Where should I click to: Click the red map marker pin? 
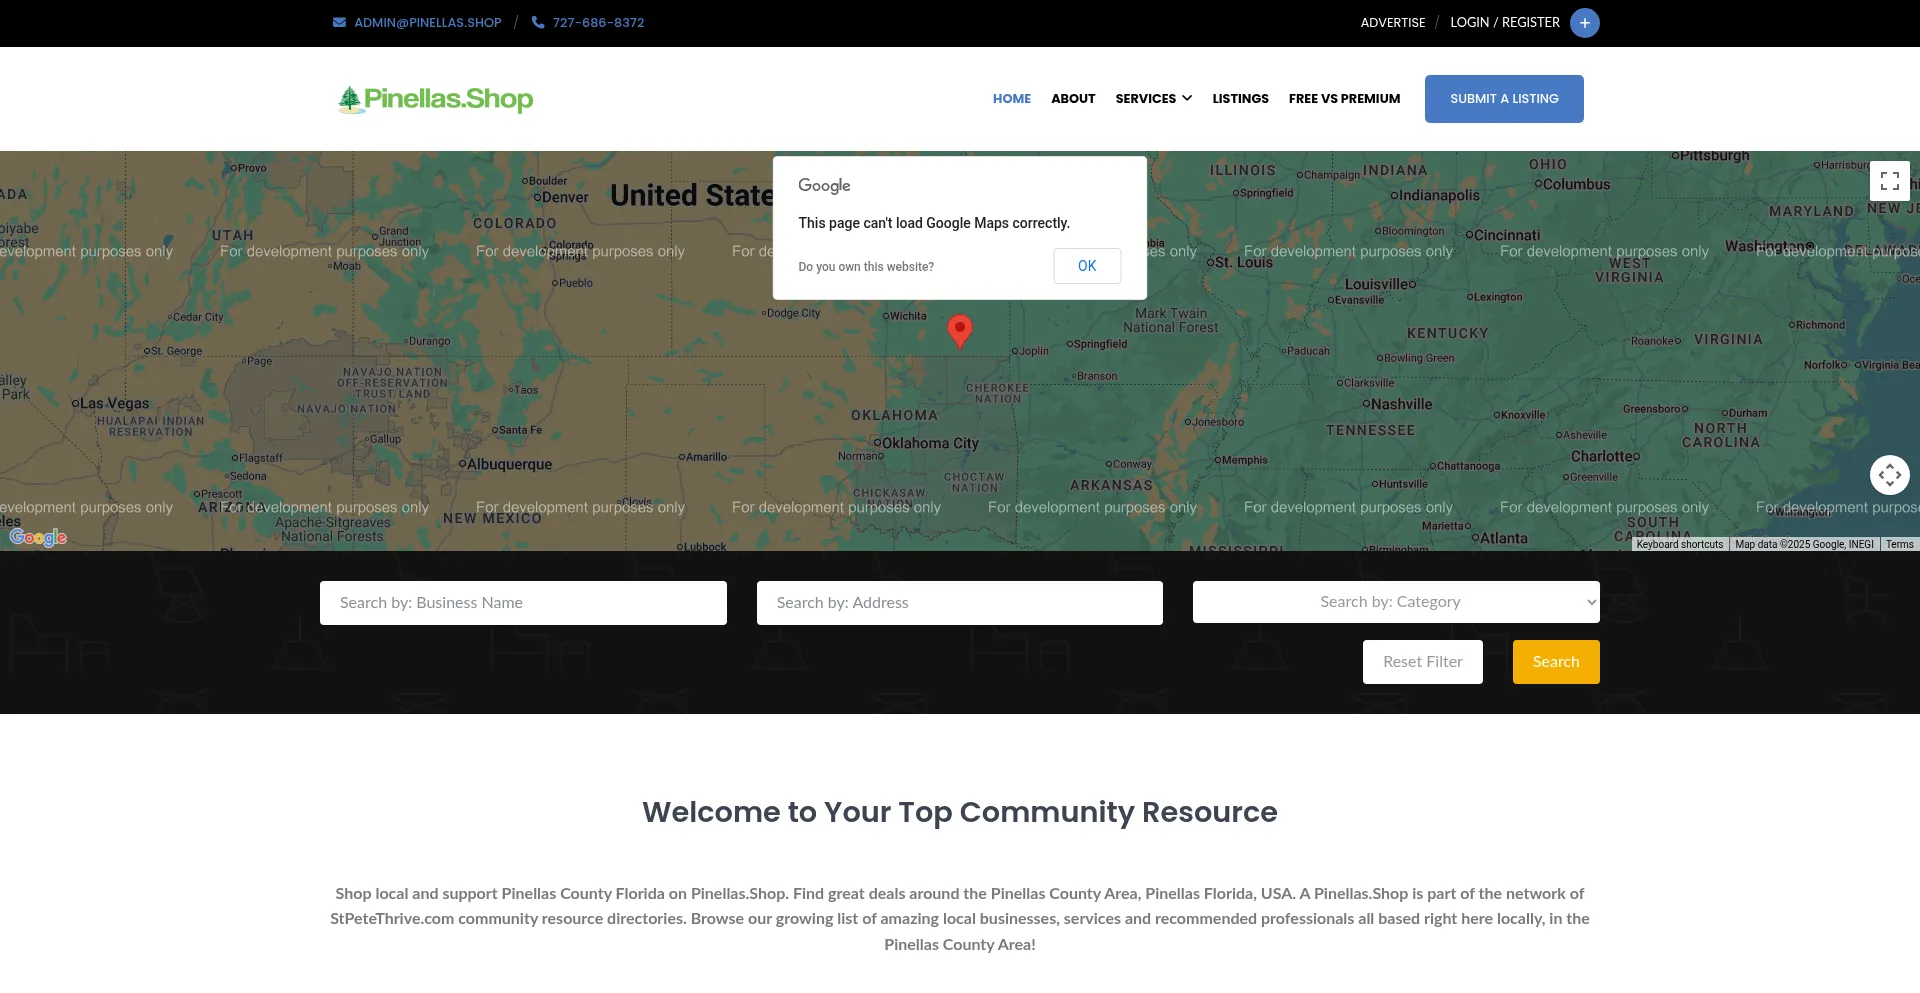click(x=960, y=331)
